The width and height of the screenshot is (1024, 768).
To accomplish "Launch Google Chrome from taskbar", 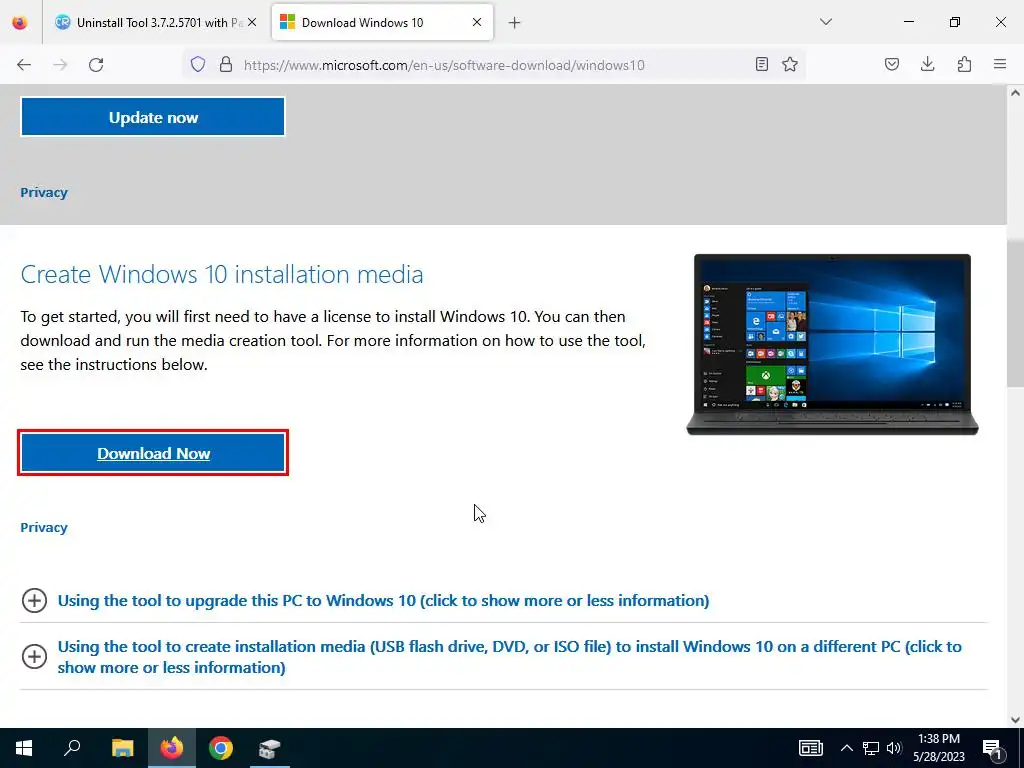I will click(221, 748).
